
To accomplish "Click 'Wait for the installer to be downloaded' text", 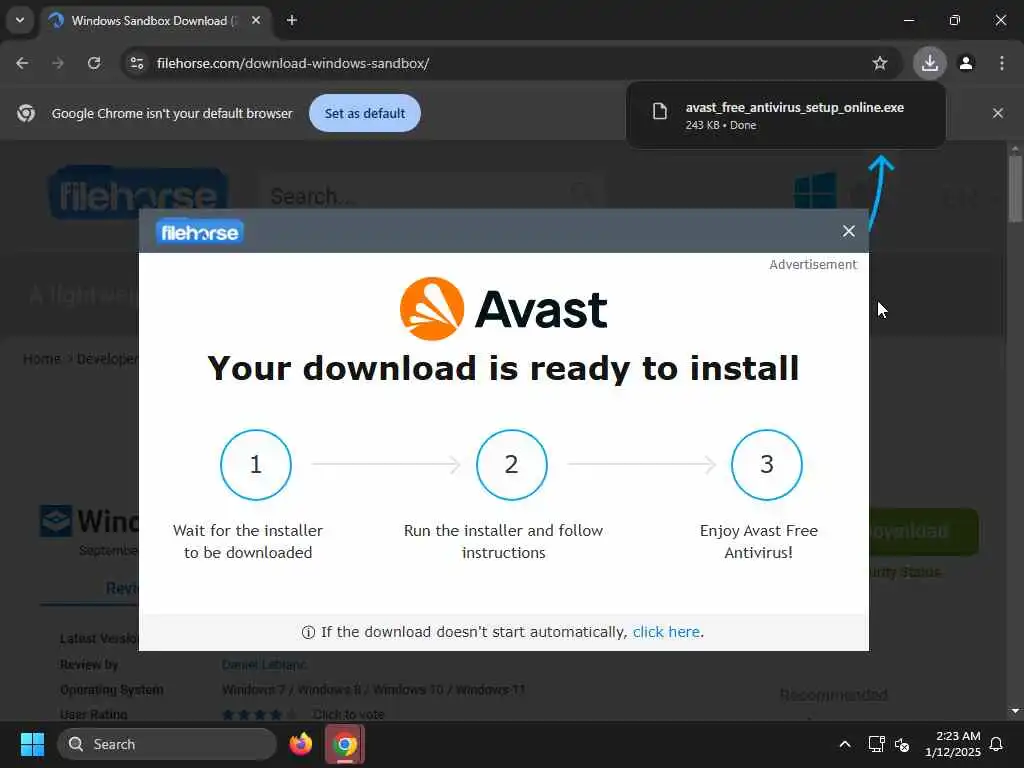I will pyautogui.click(x=248, y=541).
